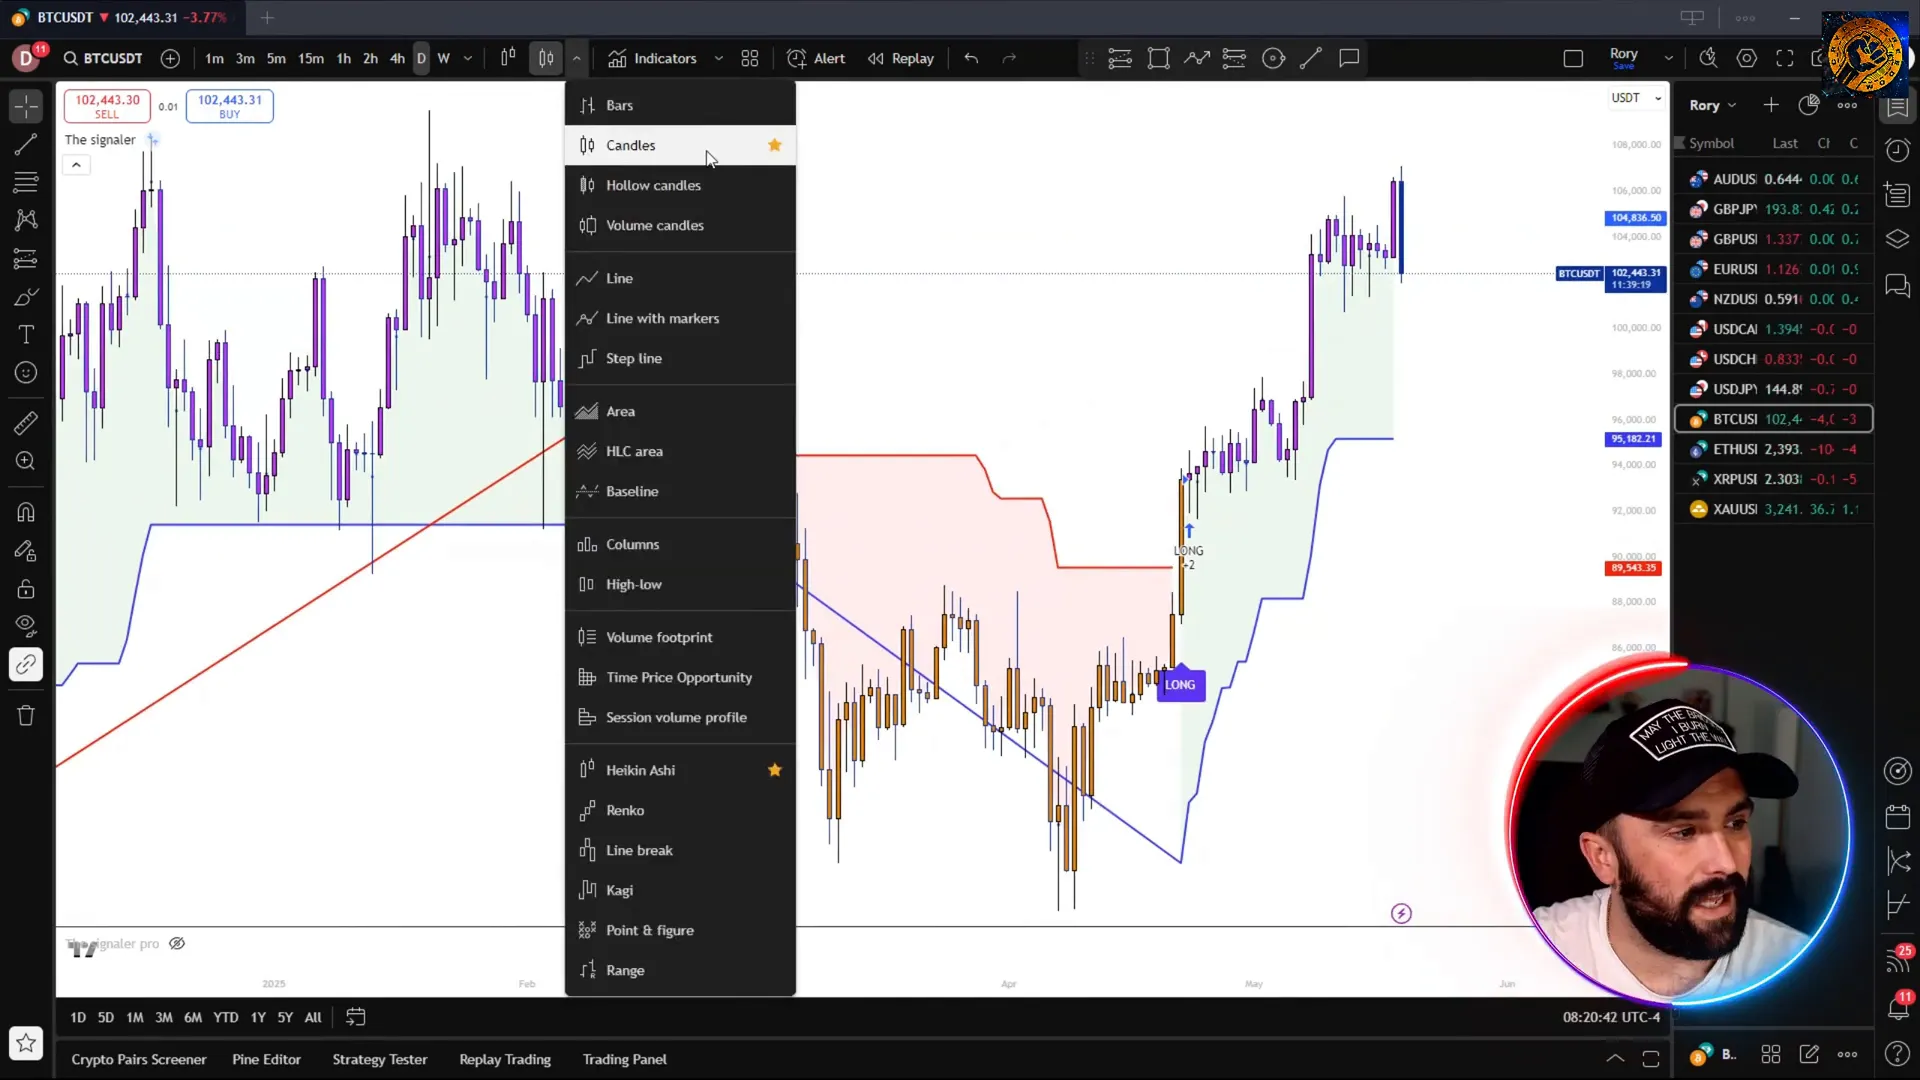Viewport: 1920px width, 1080px height.
Task: Select the trend line drawing tool
Action: (x=26, y=144)
